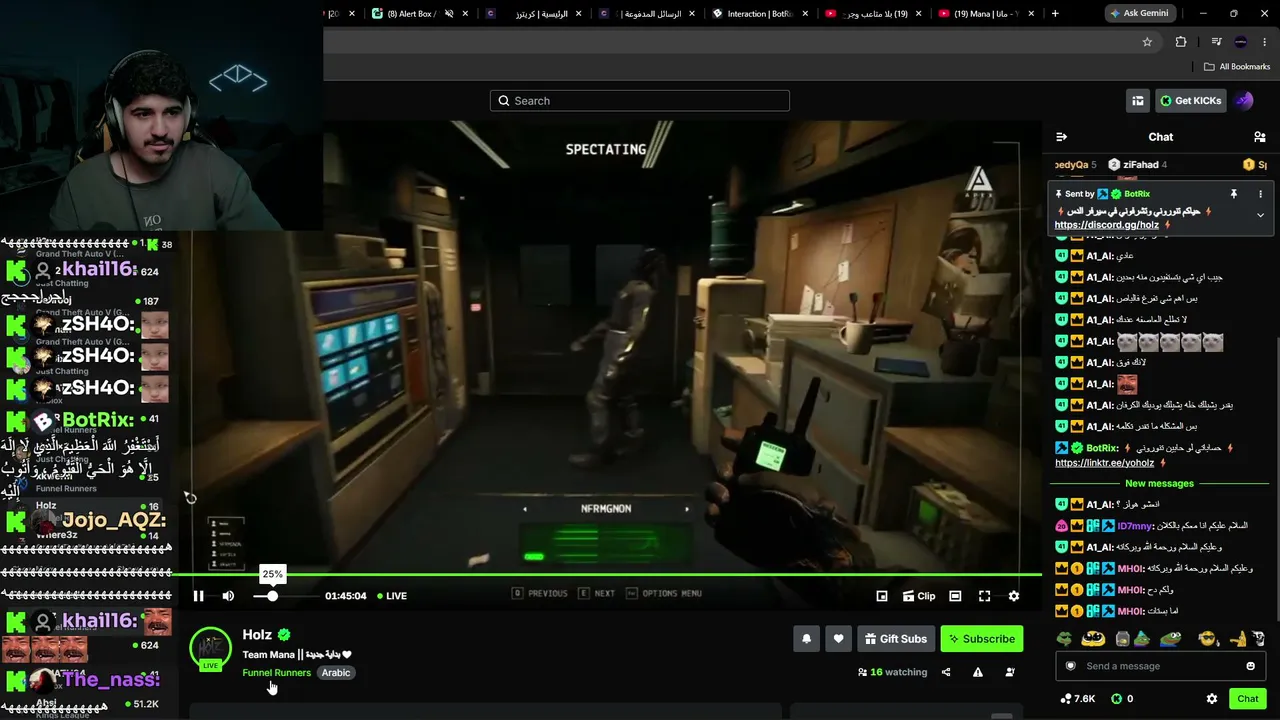Open the Holz channel avatar
The width and height of the screenshot is (1280, 720).
click(210, 648)
